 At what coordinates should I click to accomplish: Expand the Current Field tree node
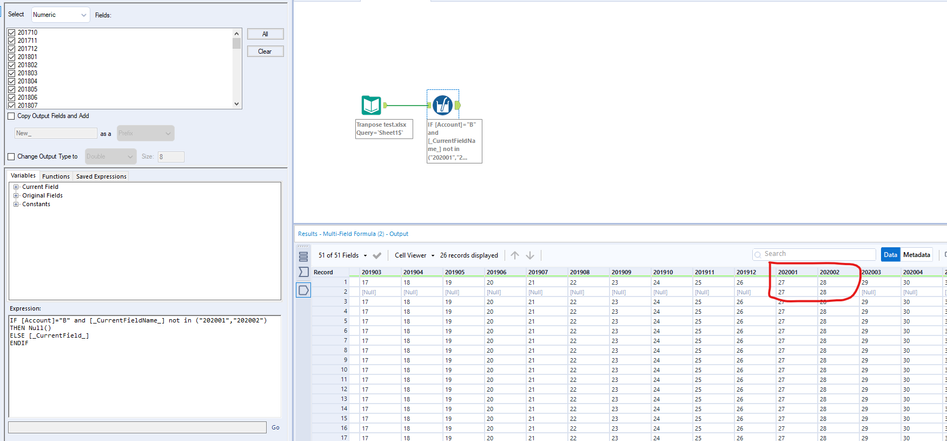point(16,187)
